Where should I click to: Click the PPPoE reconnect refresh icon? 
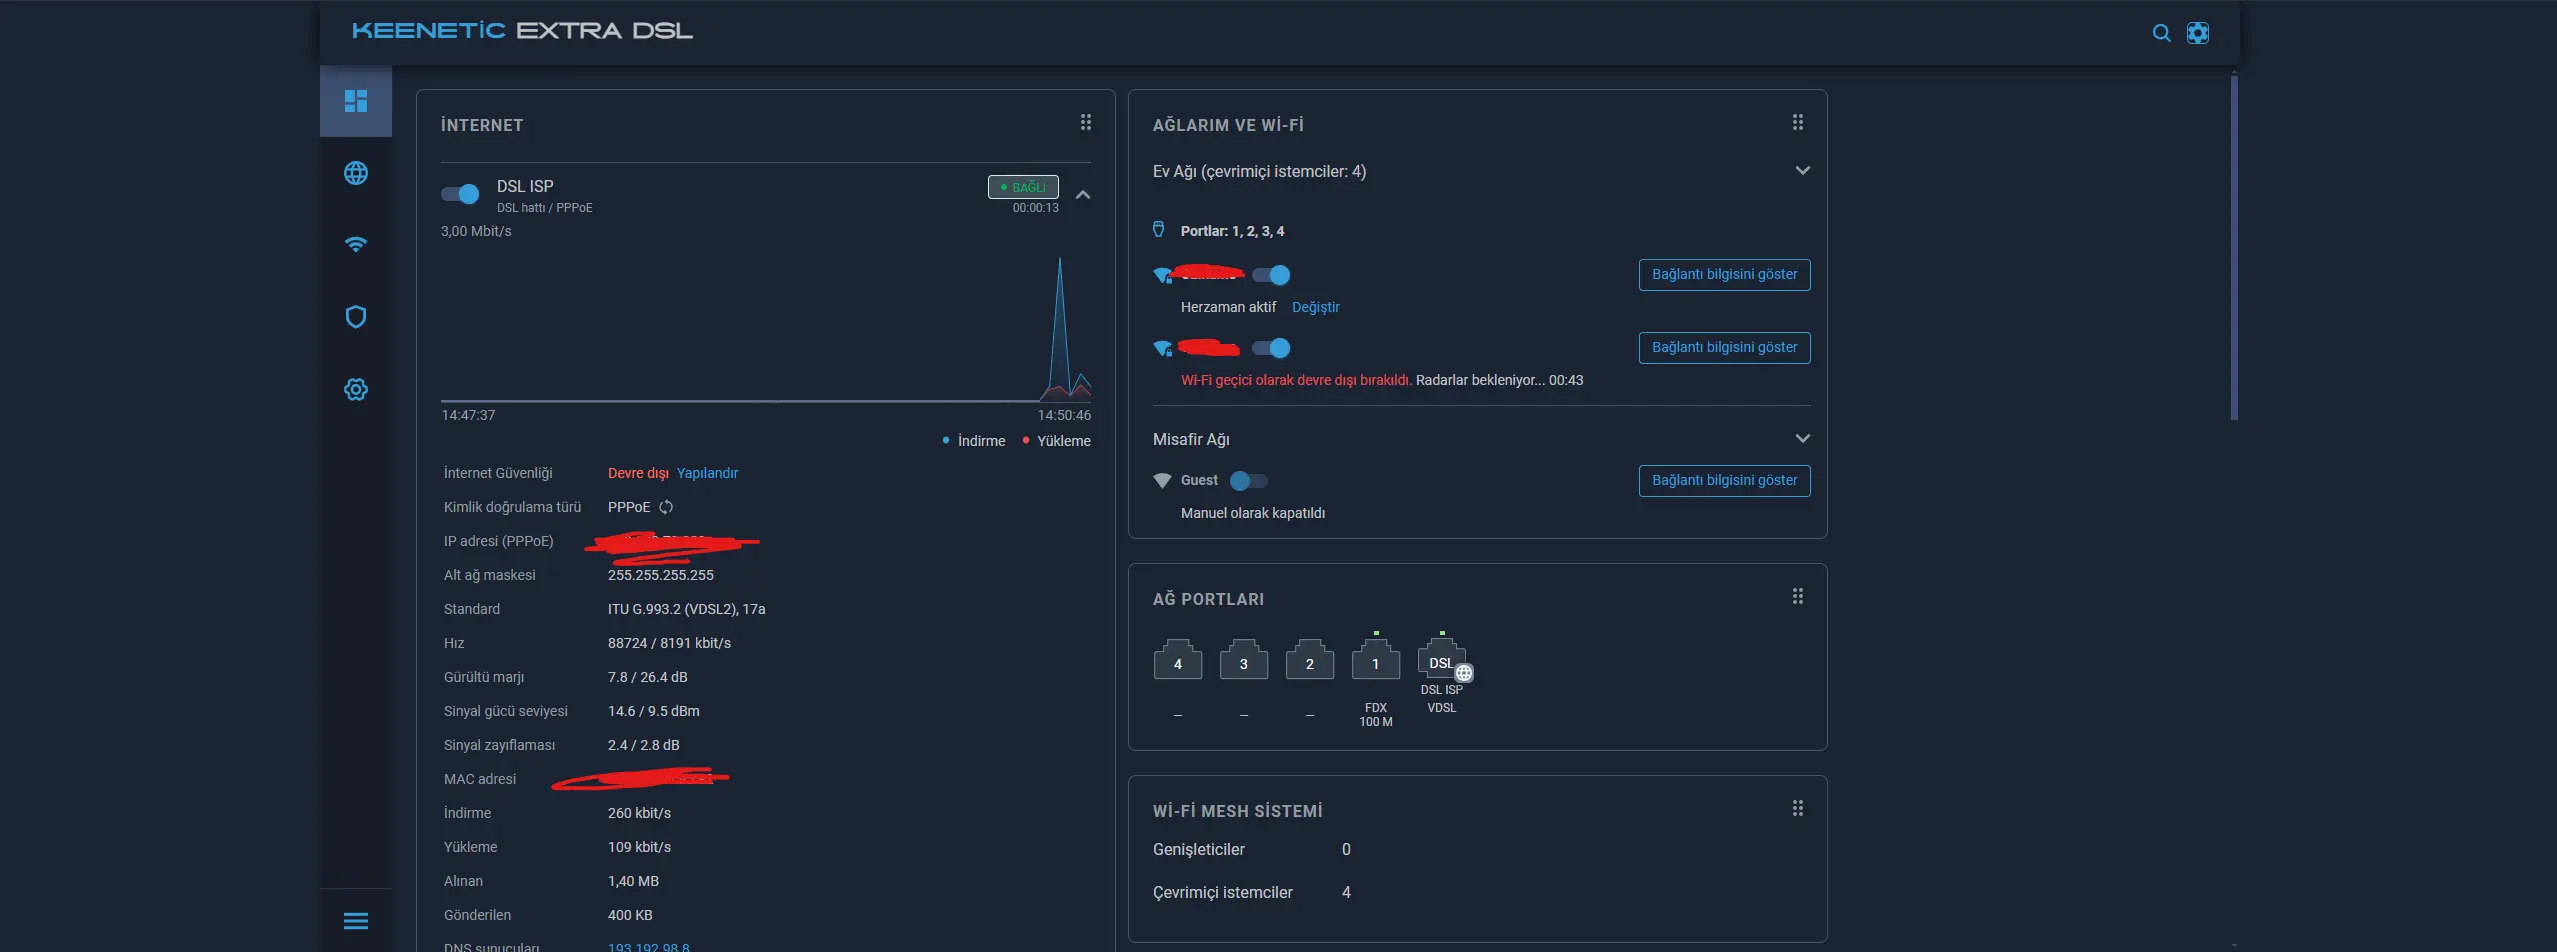click(666, 507)
